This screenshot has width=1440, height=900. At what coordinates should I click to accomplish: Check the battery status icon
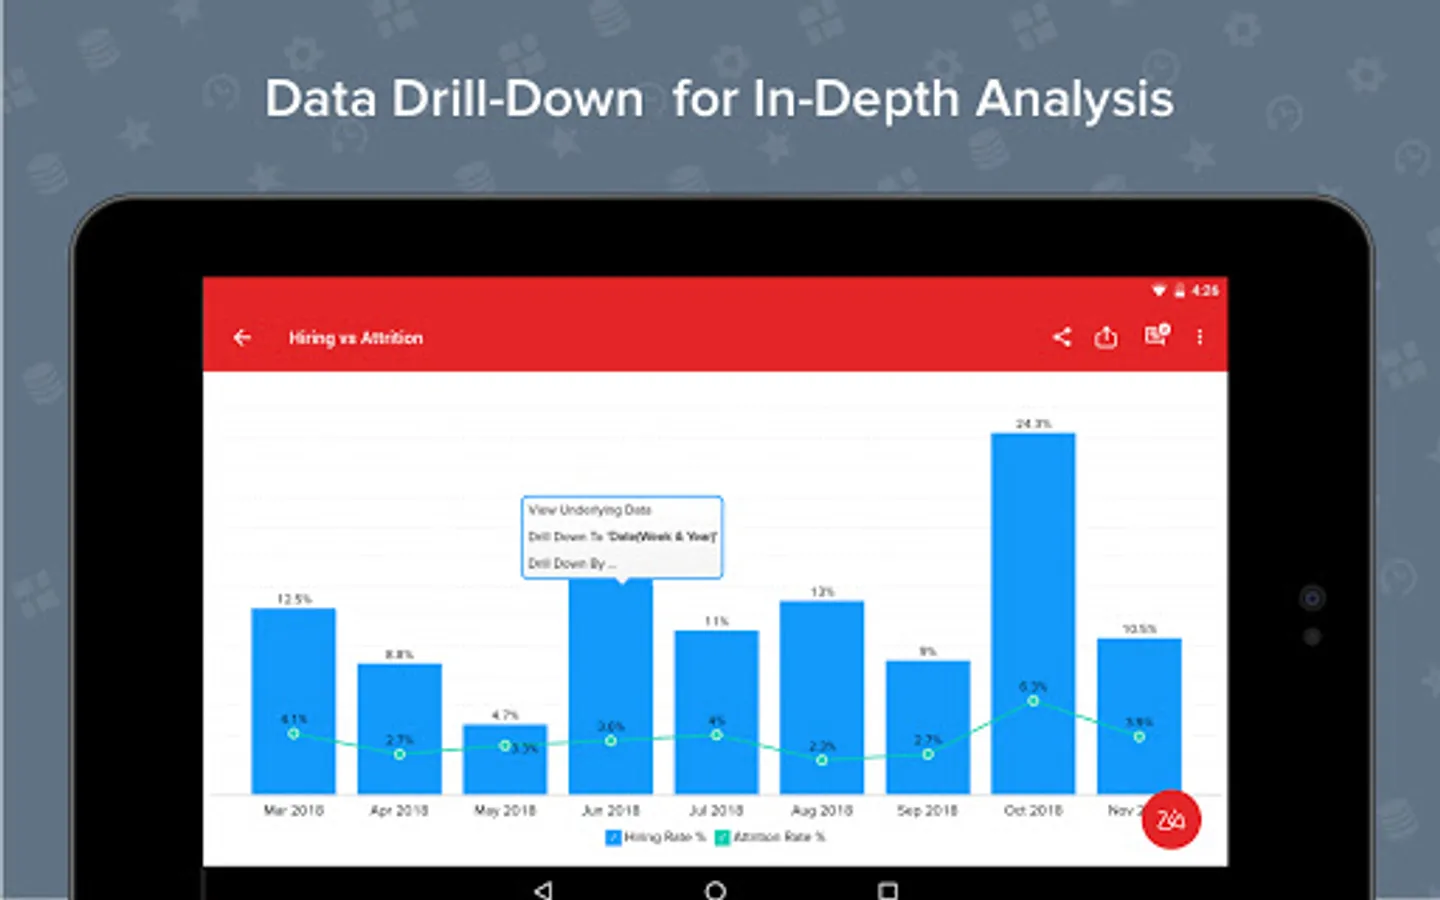pos(1180,291)
